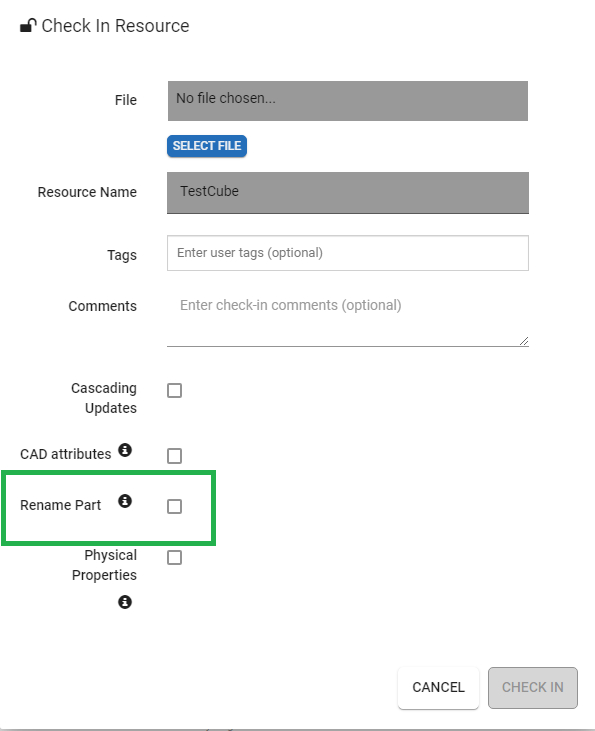
Task: Tick the CAD attributes checkbox
Action: pos(174,456)
